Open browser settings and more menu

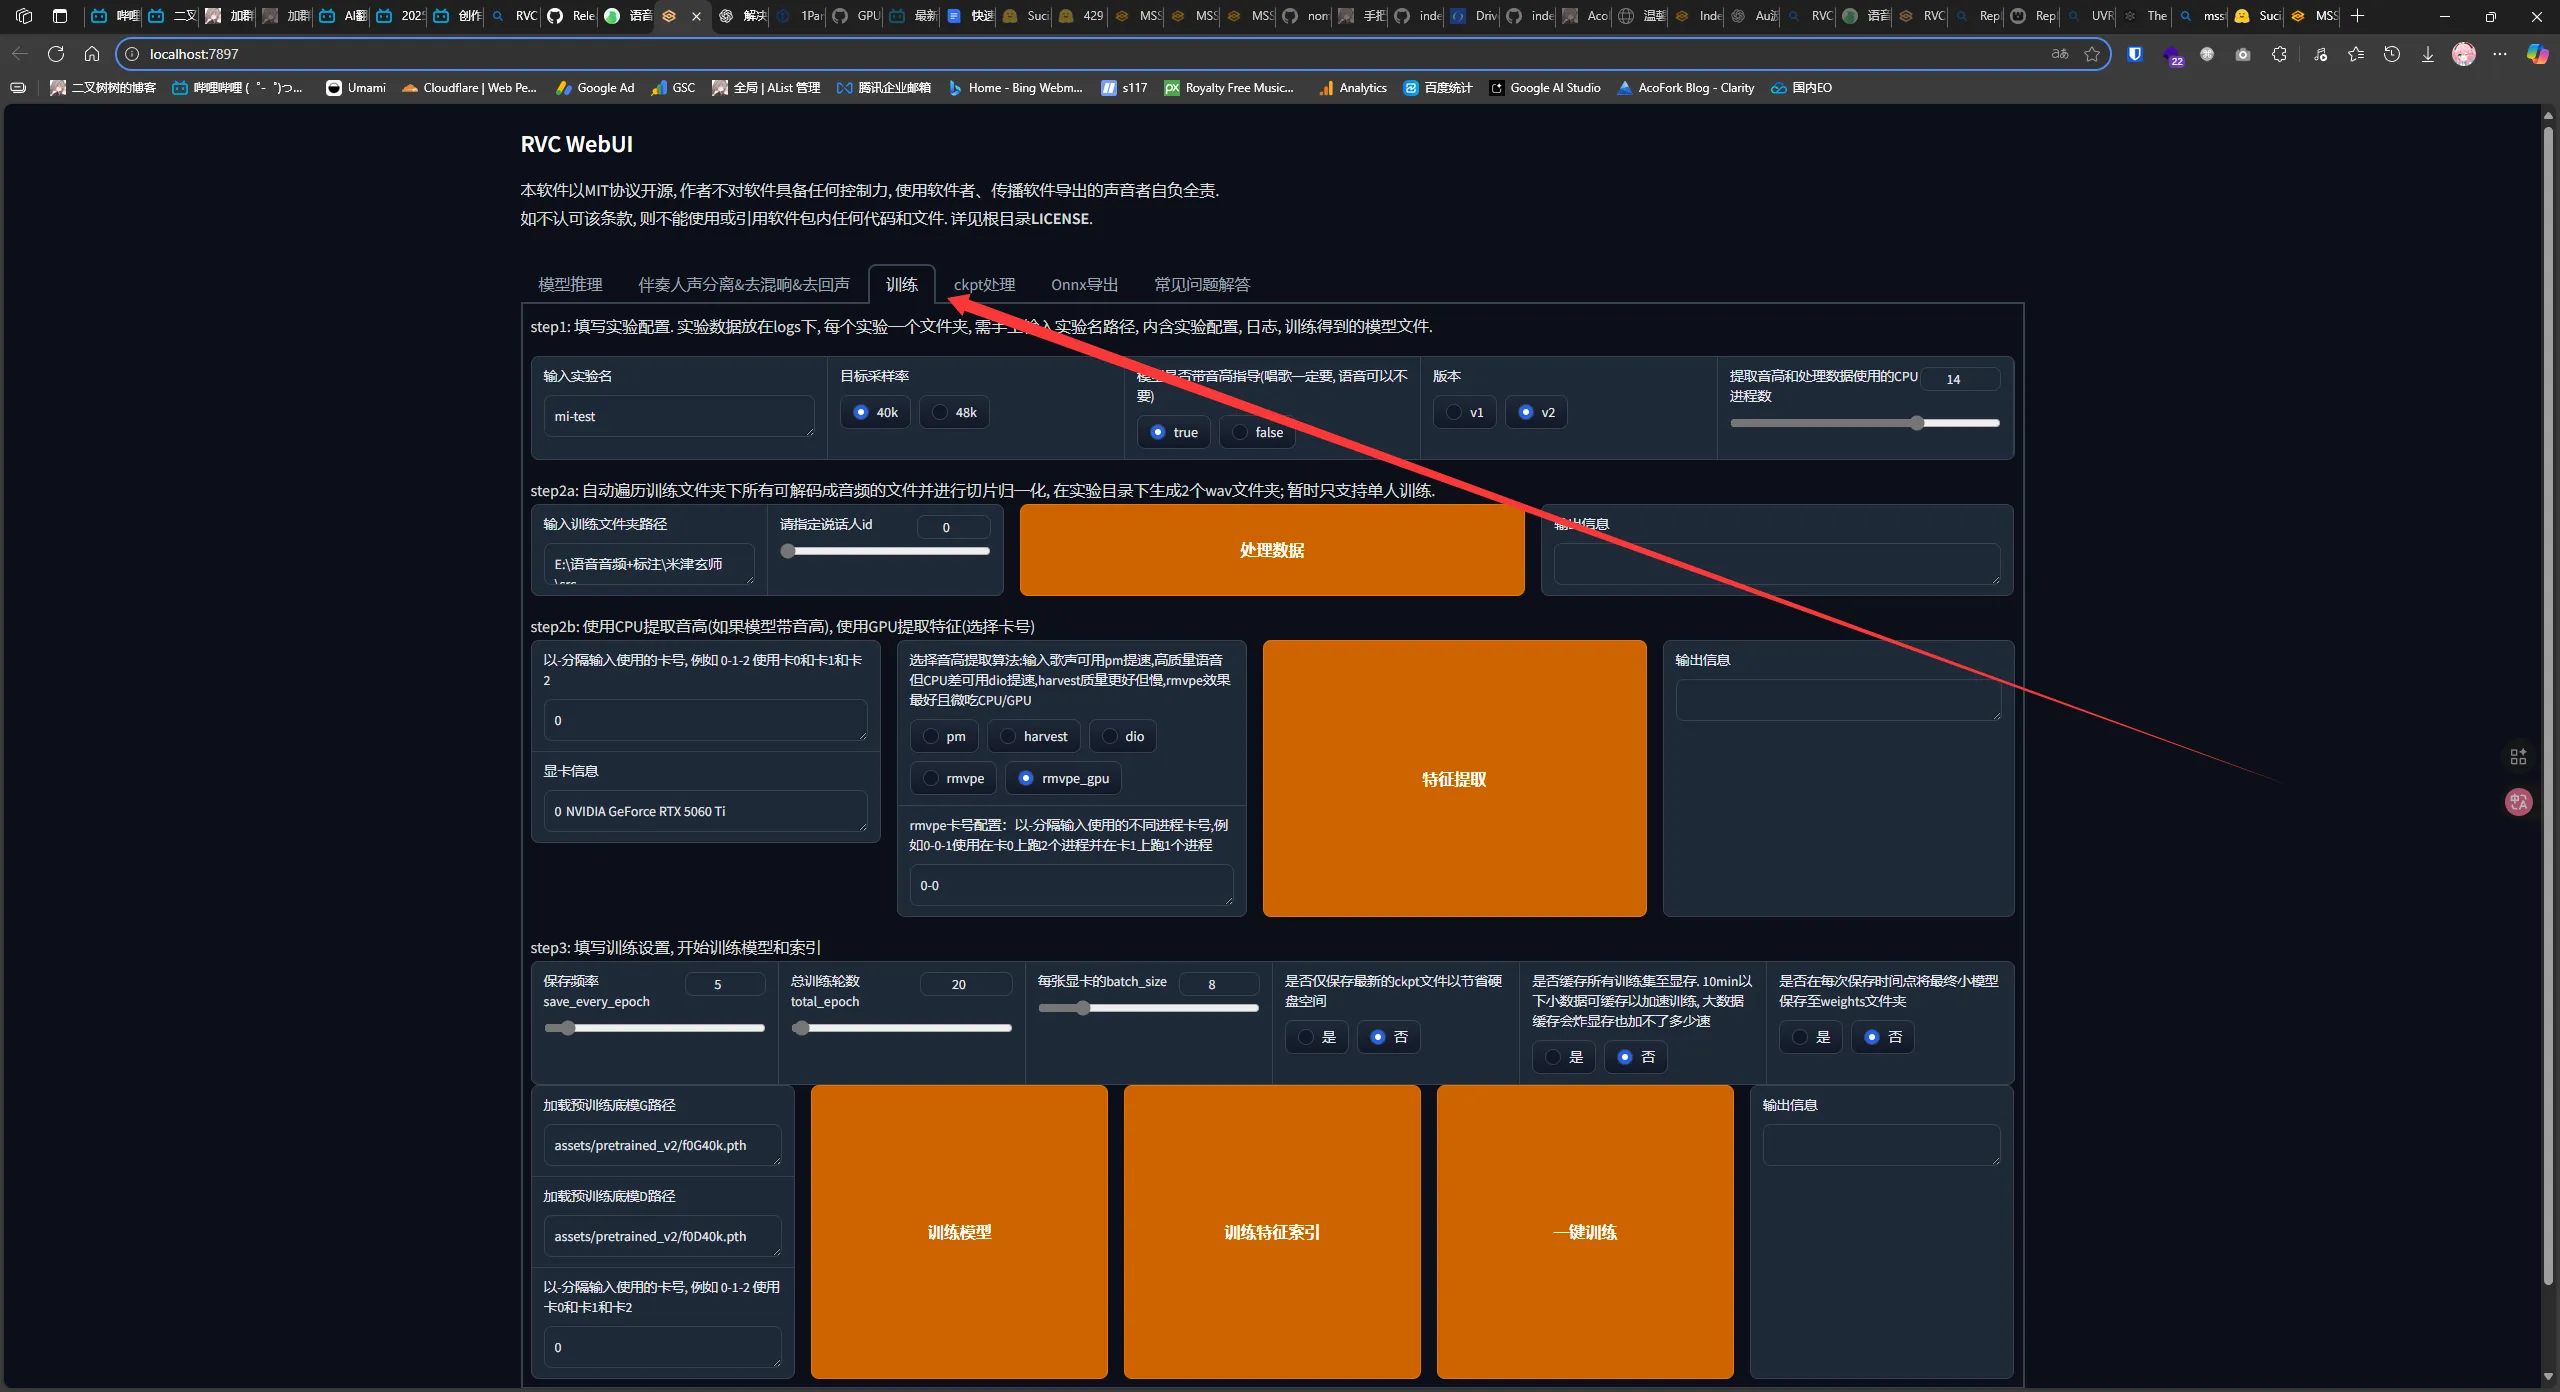[2500, 54]
